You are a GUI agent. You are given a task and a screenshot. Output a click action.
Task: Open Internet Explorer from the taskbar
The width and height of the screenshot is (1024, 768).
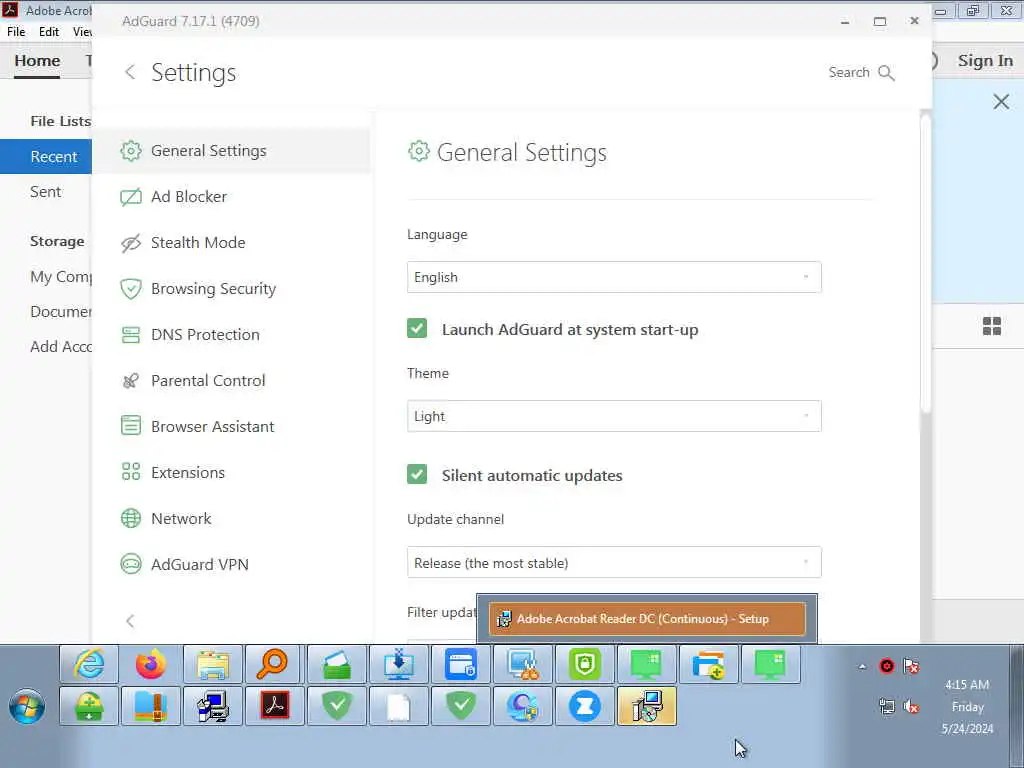[x=89, y=664]
